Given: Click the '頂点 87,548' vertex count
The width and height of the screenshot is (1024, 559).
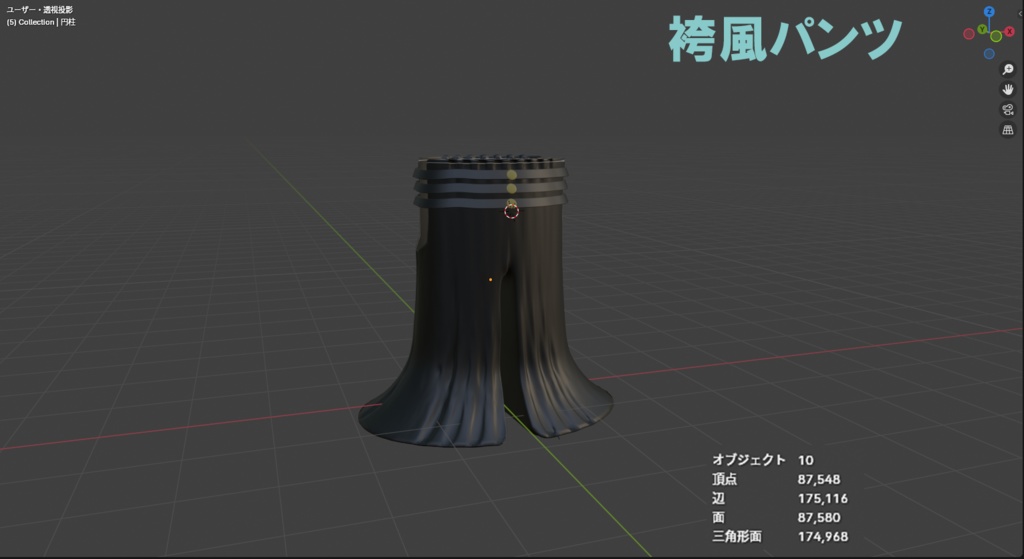Looking at the screenshot, I should [x=776, y=479].
